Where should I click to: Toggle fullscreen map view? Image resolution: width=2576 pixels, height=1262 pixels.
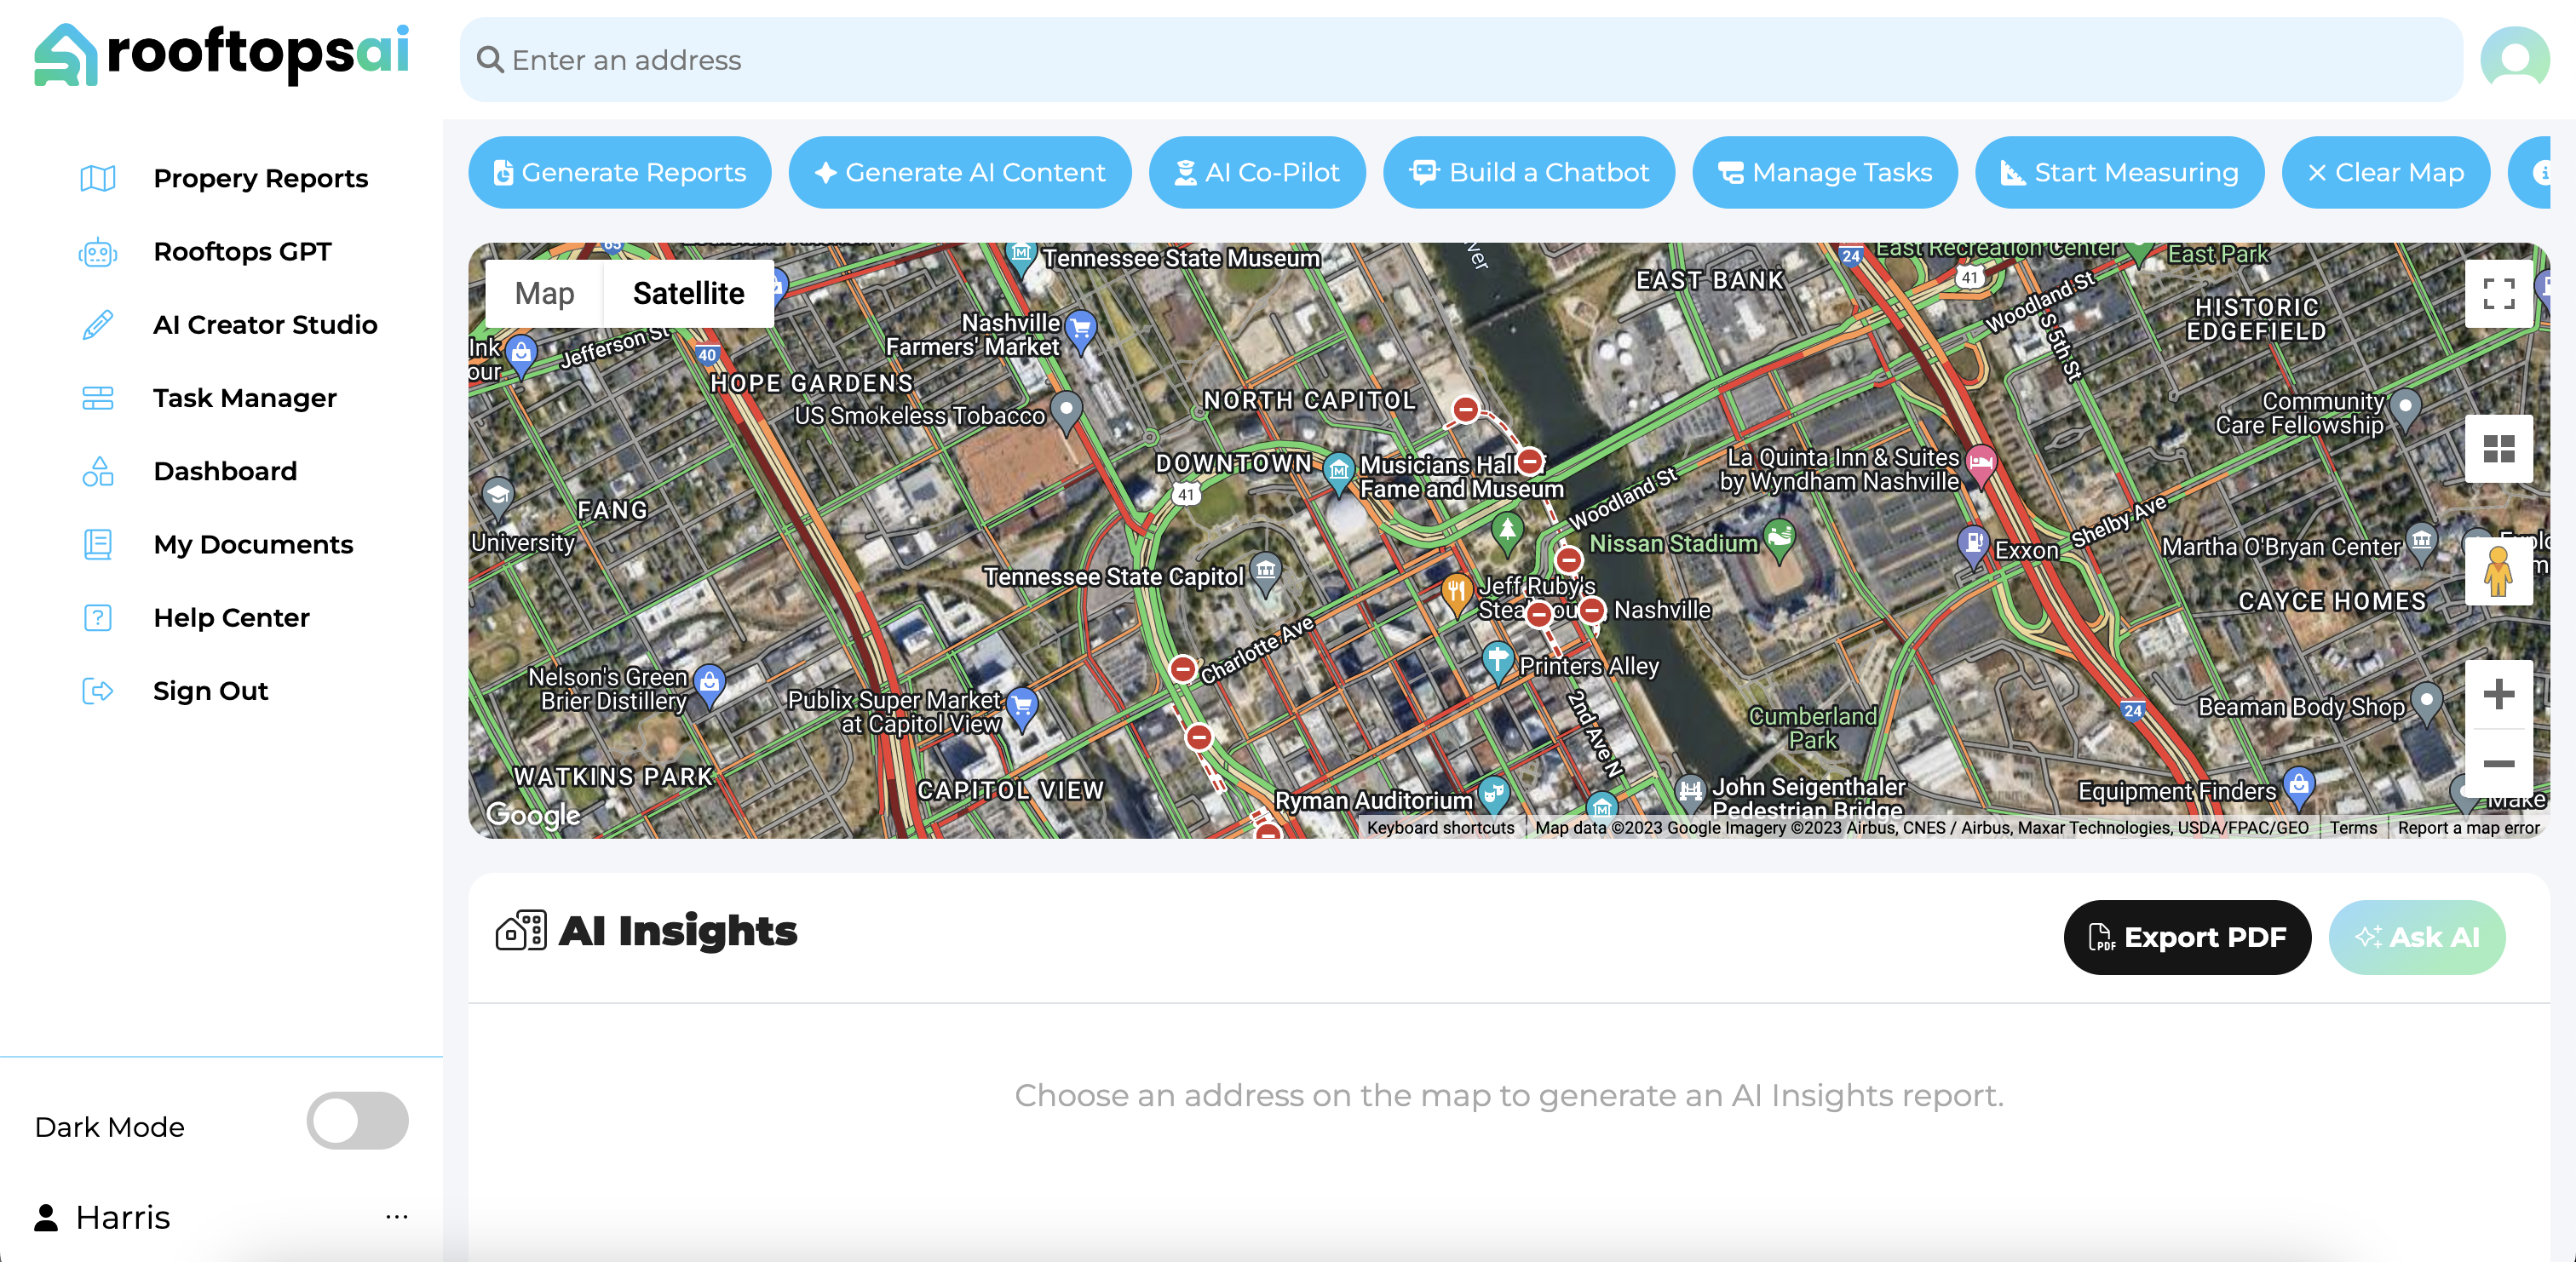coord(2498,294)
